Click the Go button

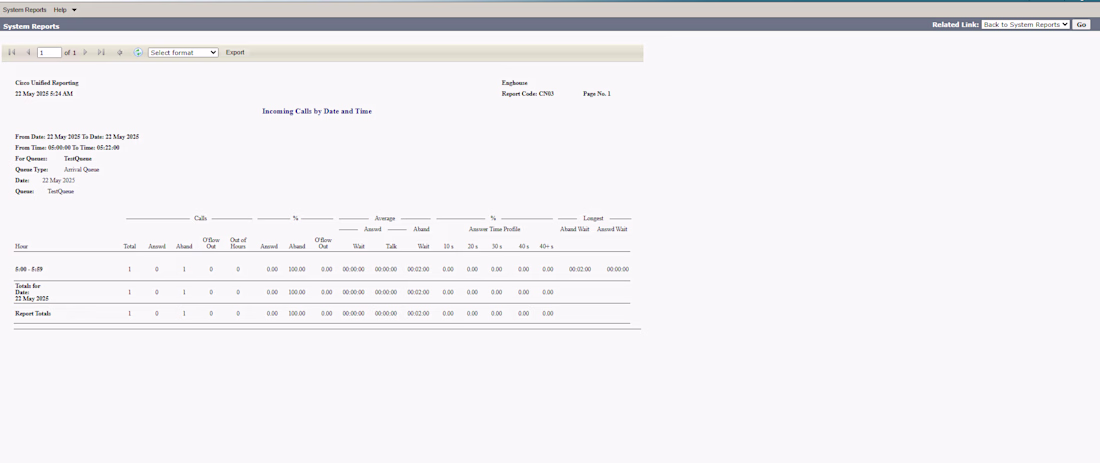[x=1081, y=25]
